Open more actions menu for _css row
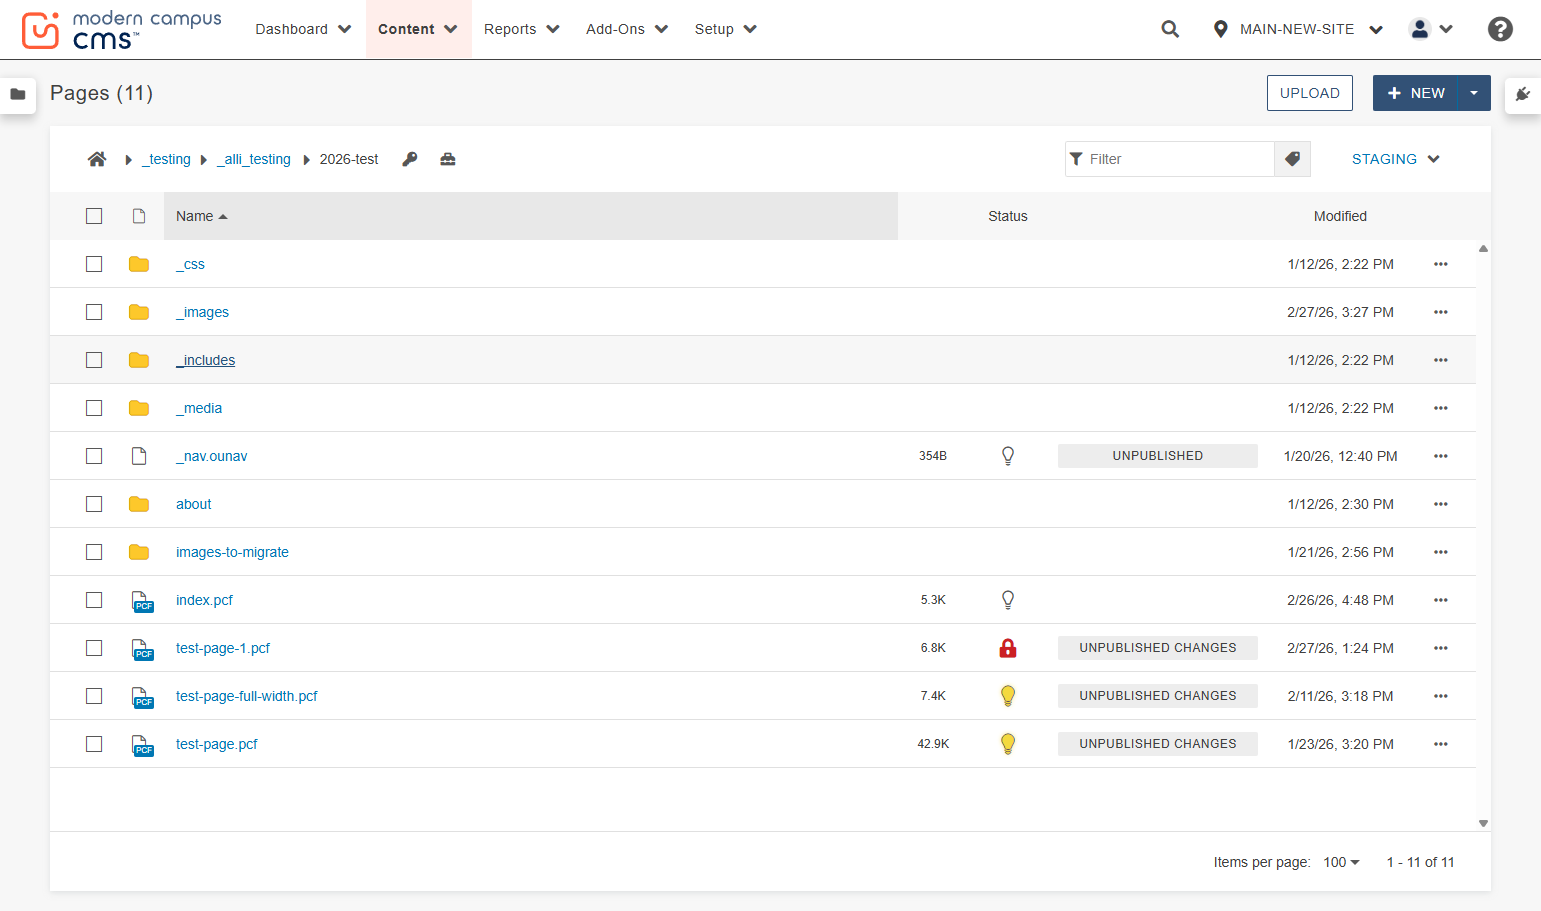Screen dimensions: 1541x911 point(1441,264)
